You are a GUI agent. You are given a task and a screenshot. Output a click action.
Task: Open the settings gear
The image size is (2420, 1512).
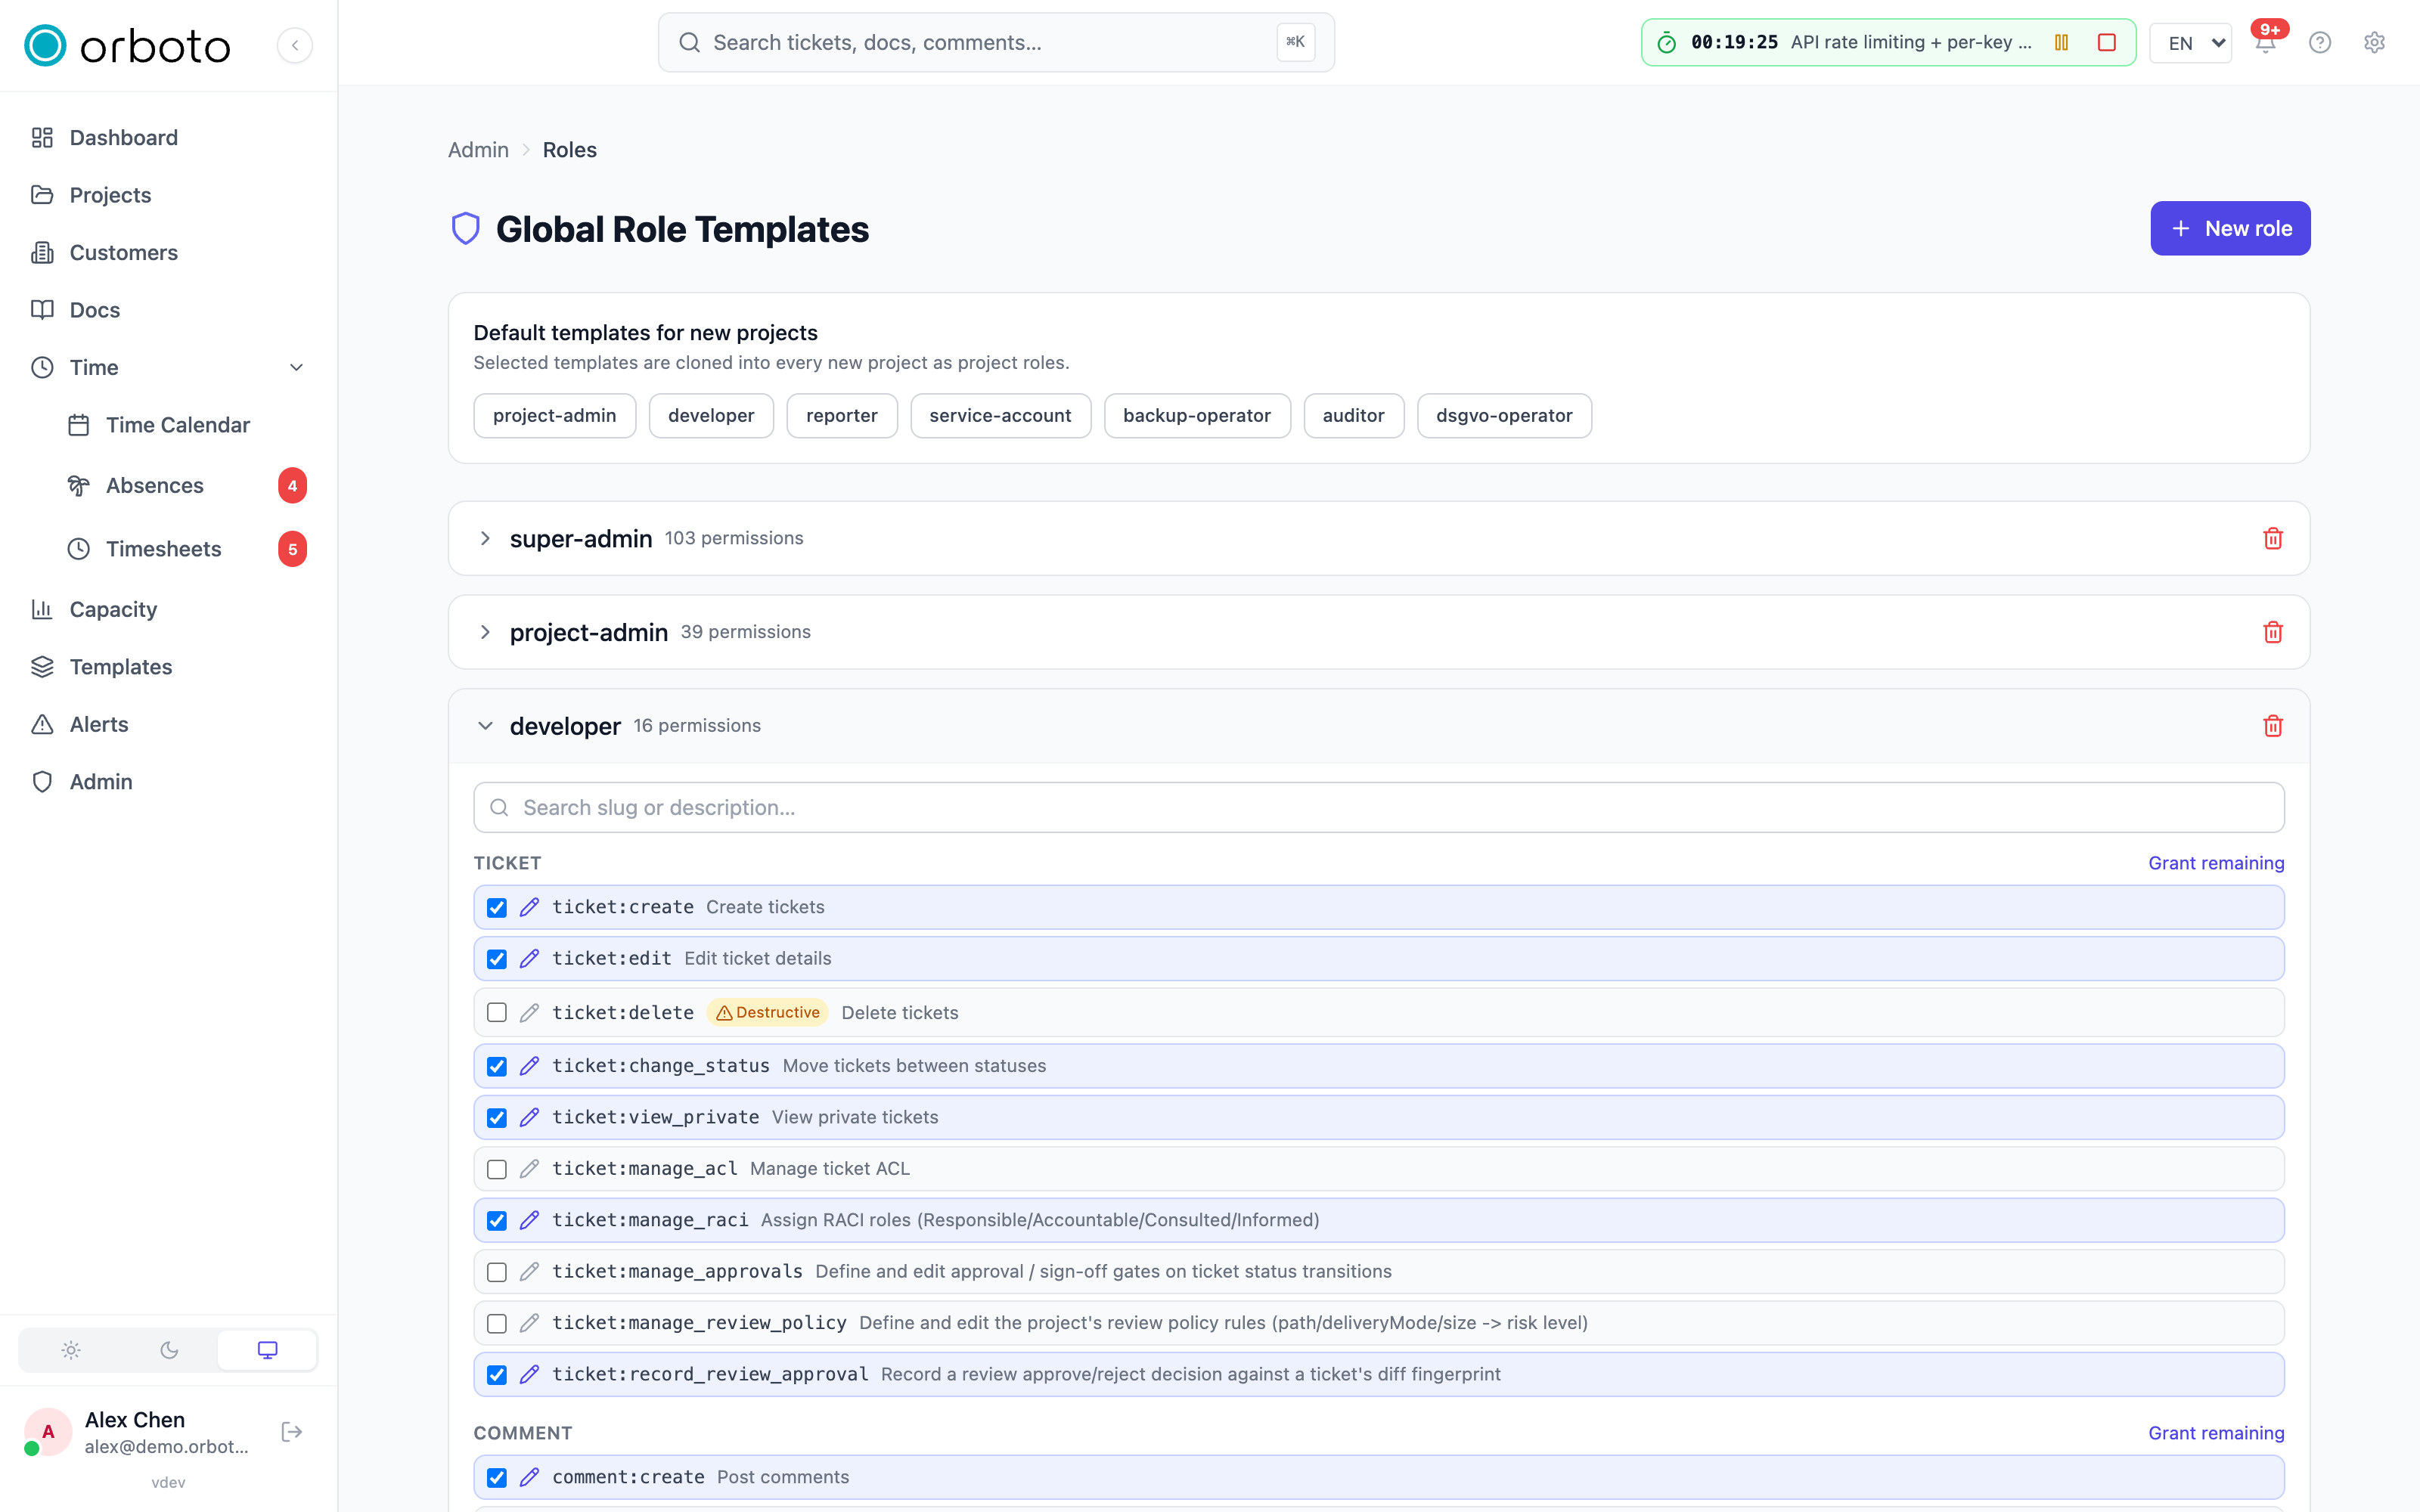point(2374,42)
